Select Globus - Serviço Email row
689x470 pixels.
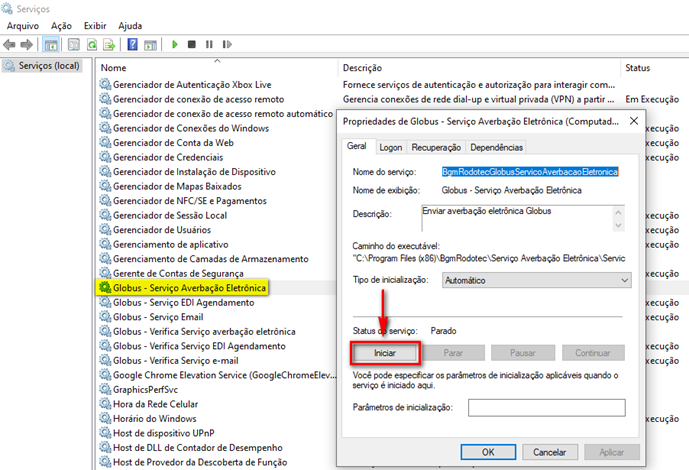point(158,317)
